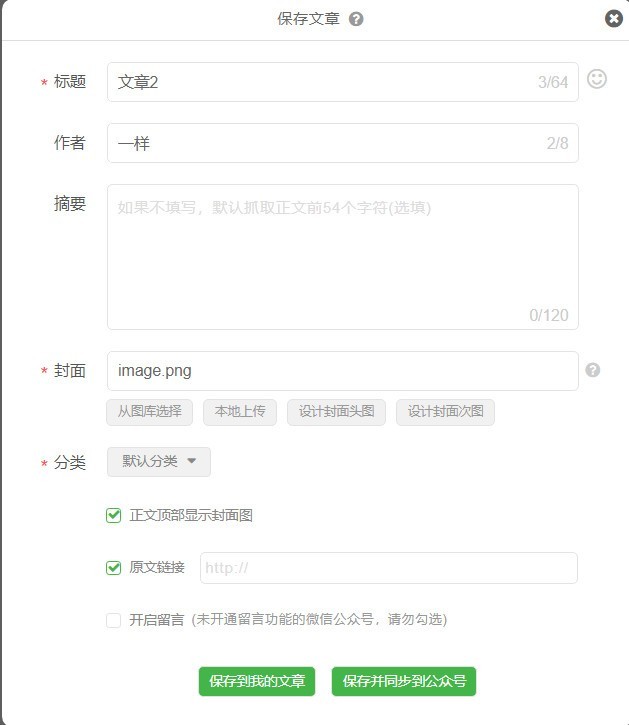This screenshot has width=629, height=725.
Task: Click the 封面 field showing image.png
Action: point(342,371)
